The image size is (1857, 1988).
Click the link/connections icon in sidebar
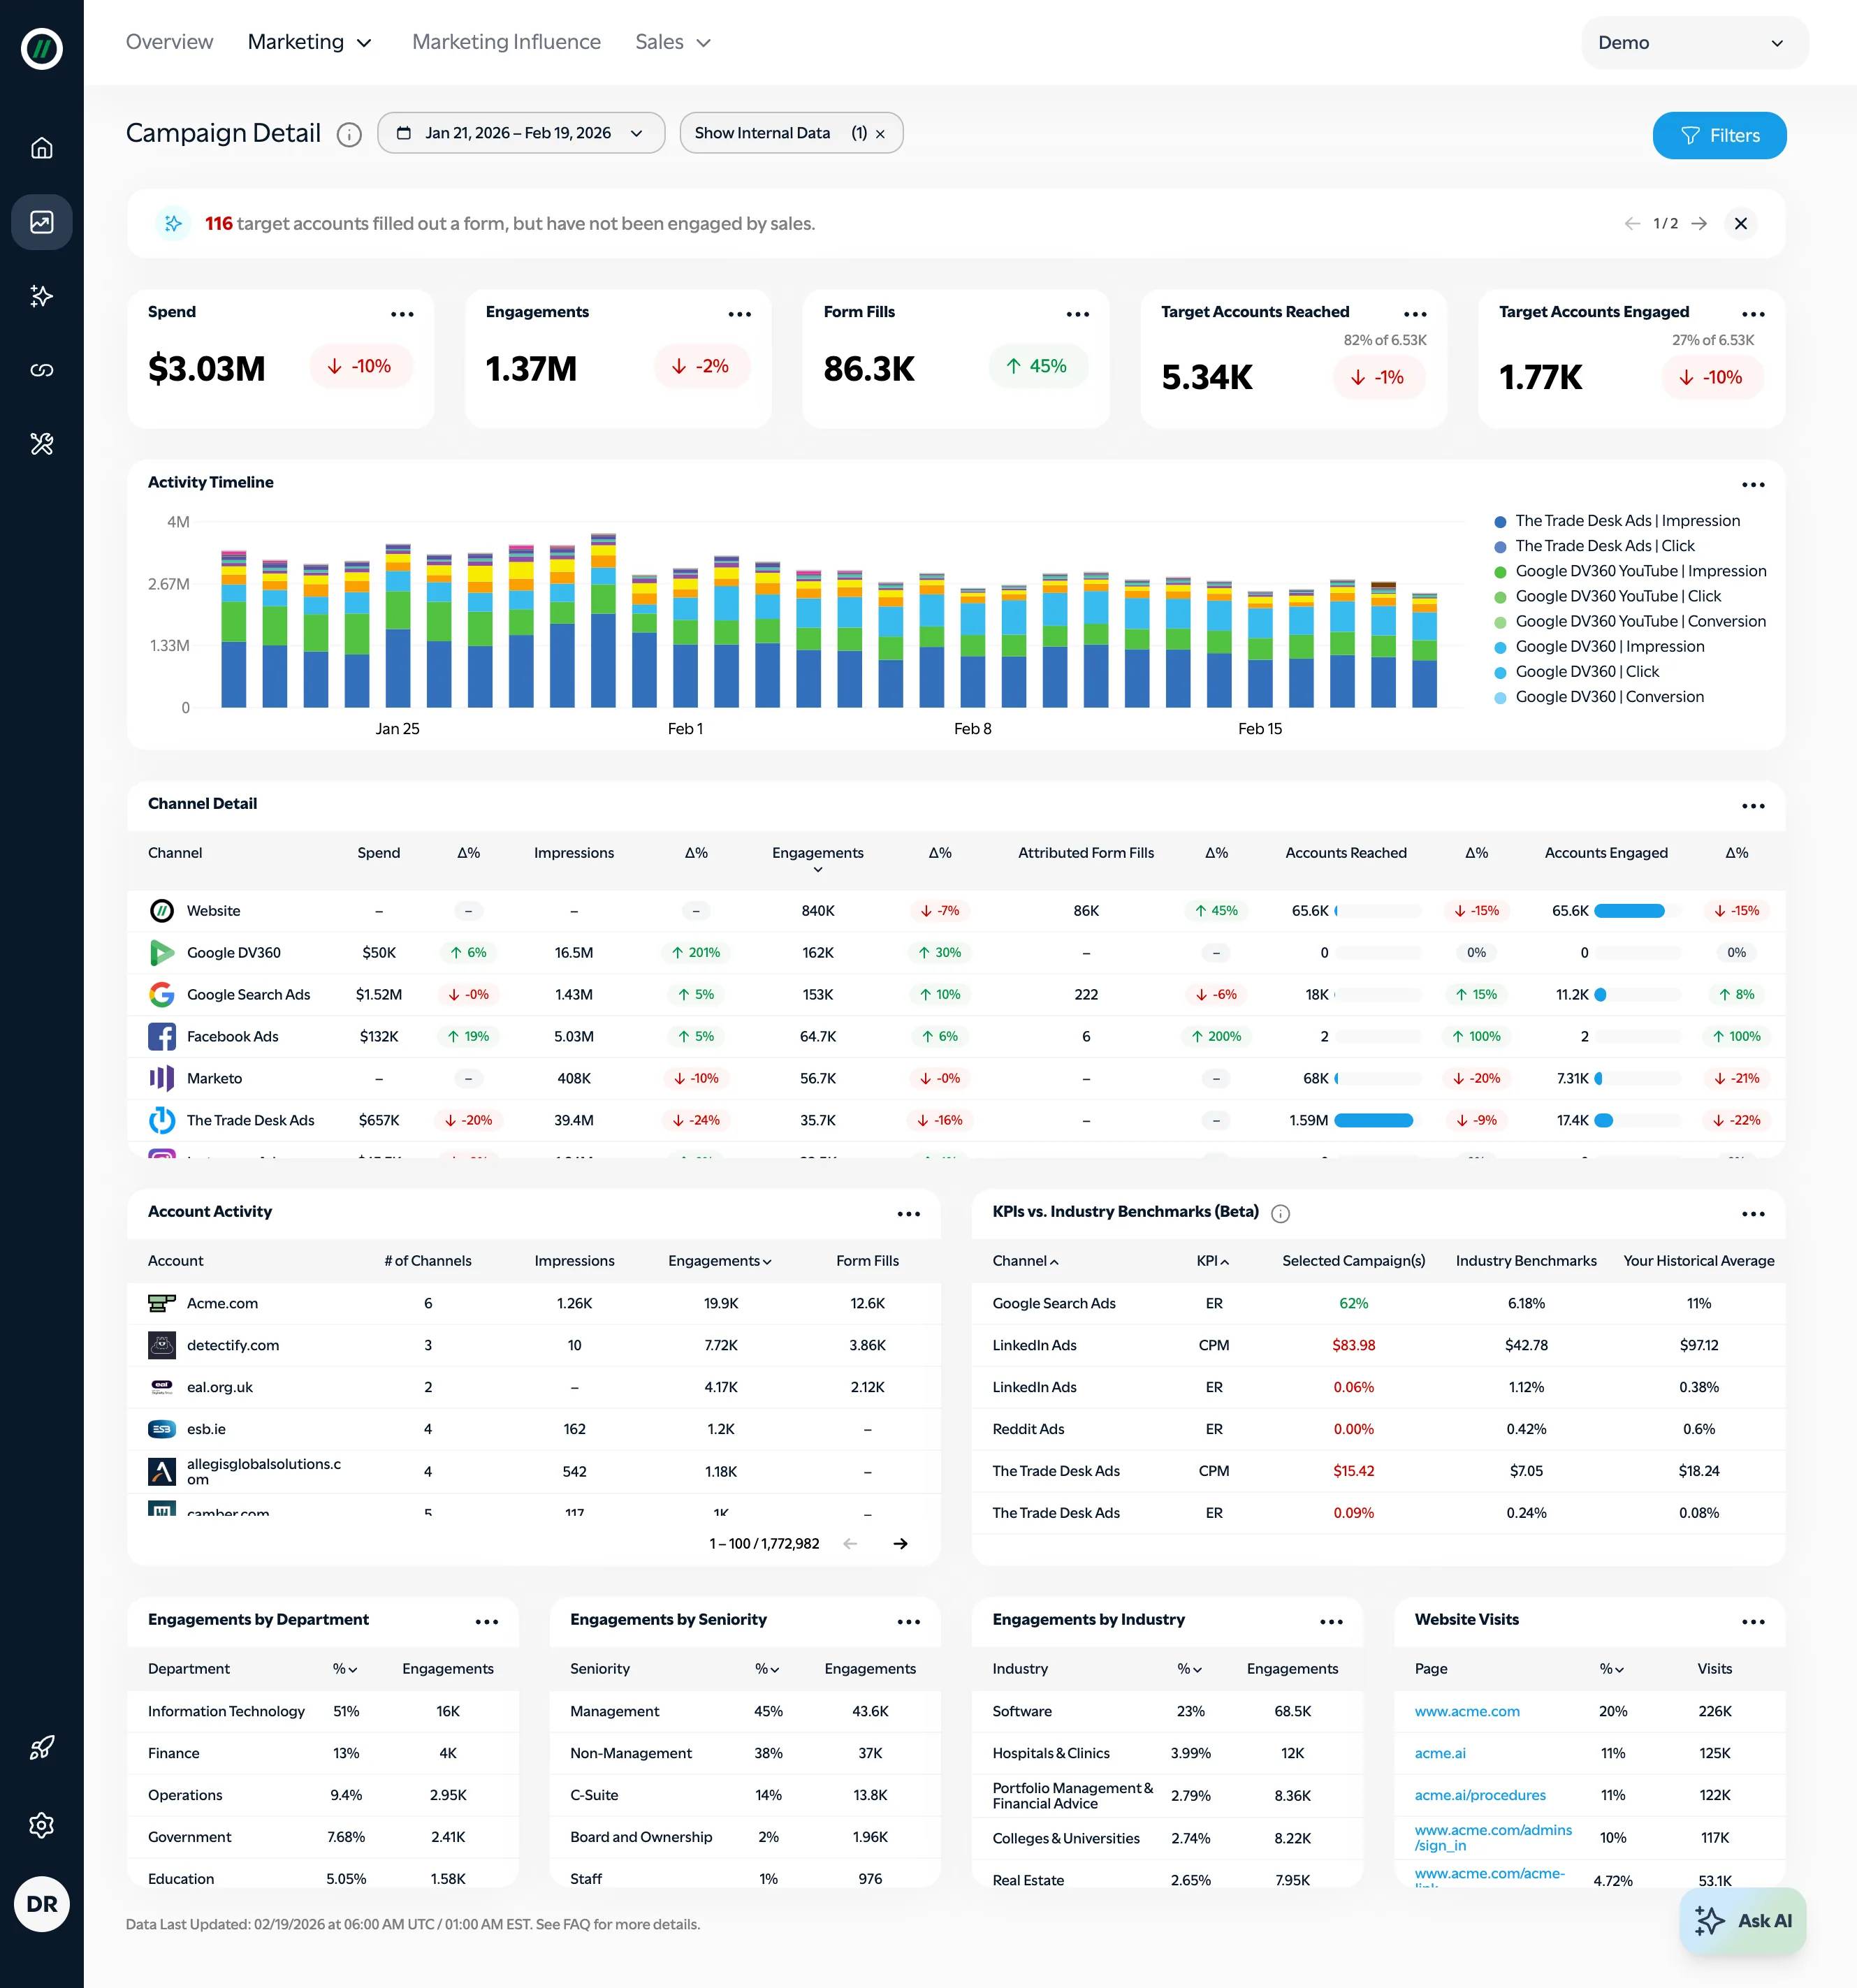[x=42, y=370]
